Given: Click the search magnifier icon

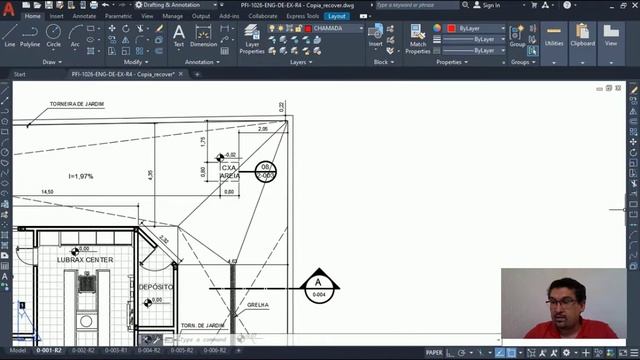Looking at the screenshot, I should pyautogui.click(x=465, y=5).
